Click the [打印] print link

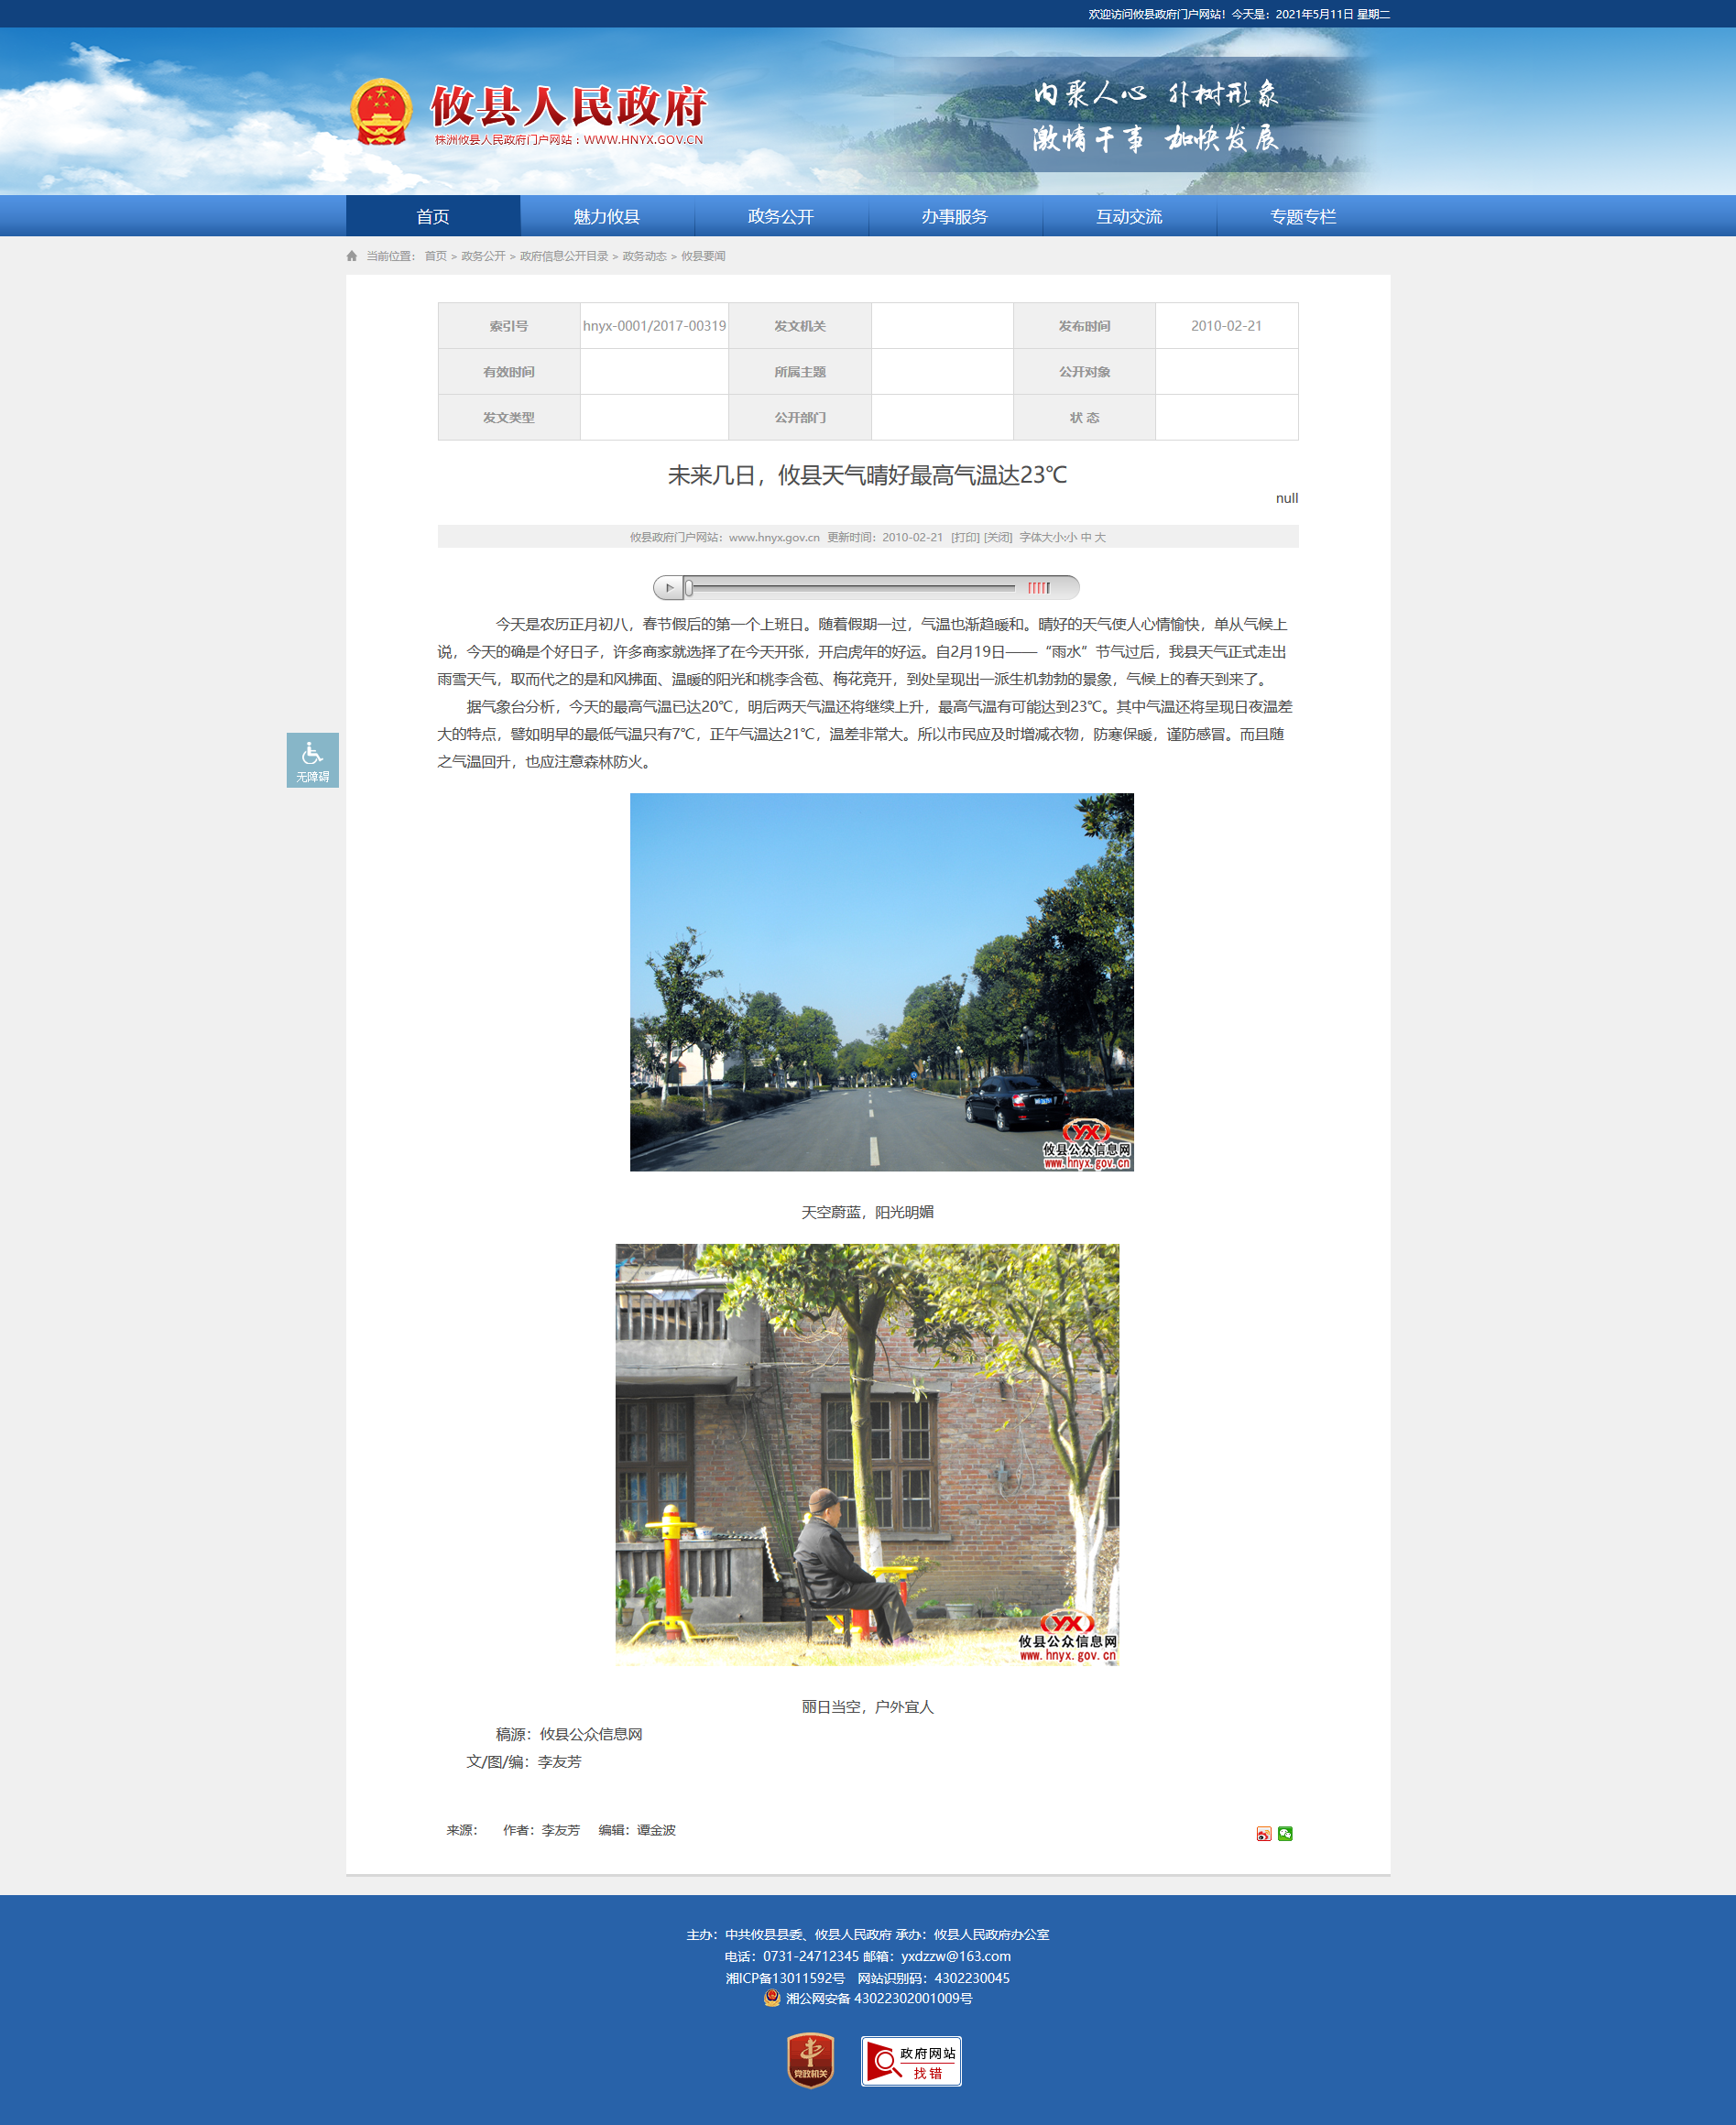tap(965, 537)
